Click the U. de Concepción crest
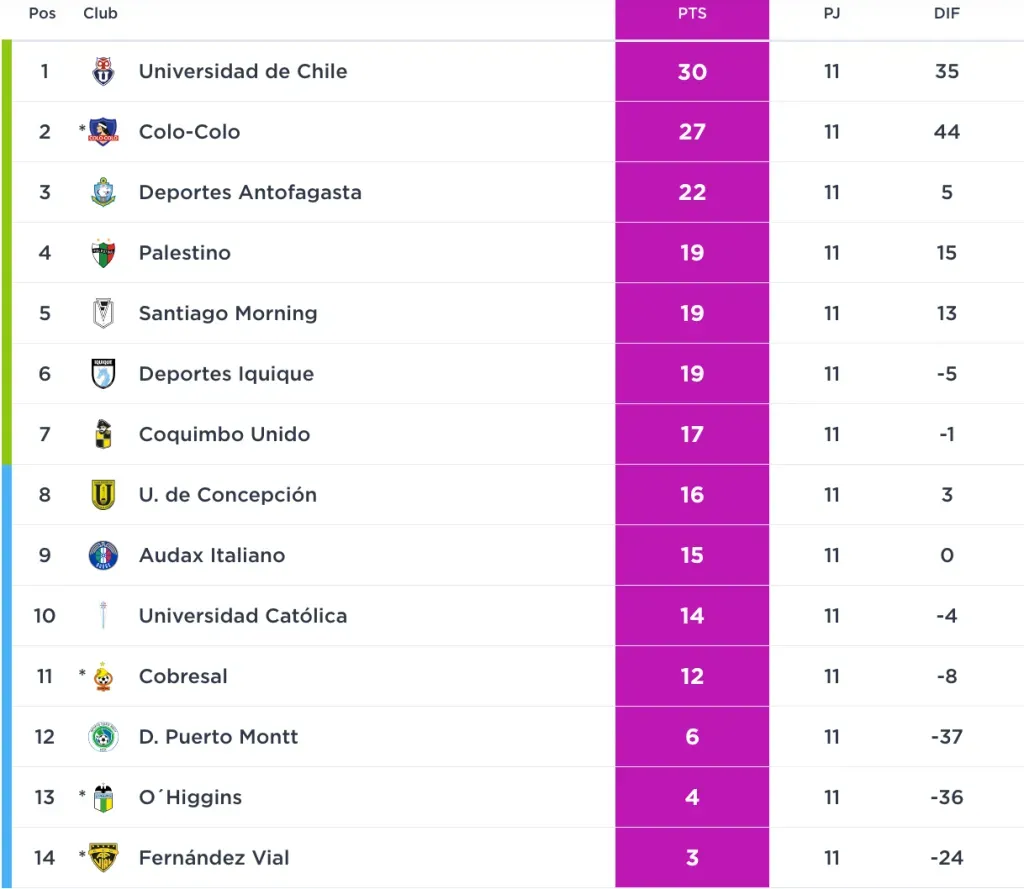The height and width of the screenshot is (889, 1024). [x=103, y=495]
